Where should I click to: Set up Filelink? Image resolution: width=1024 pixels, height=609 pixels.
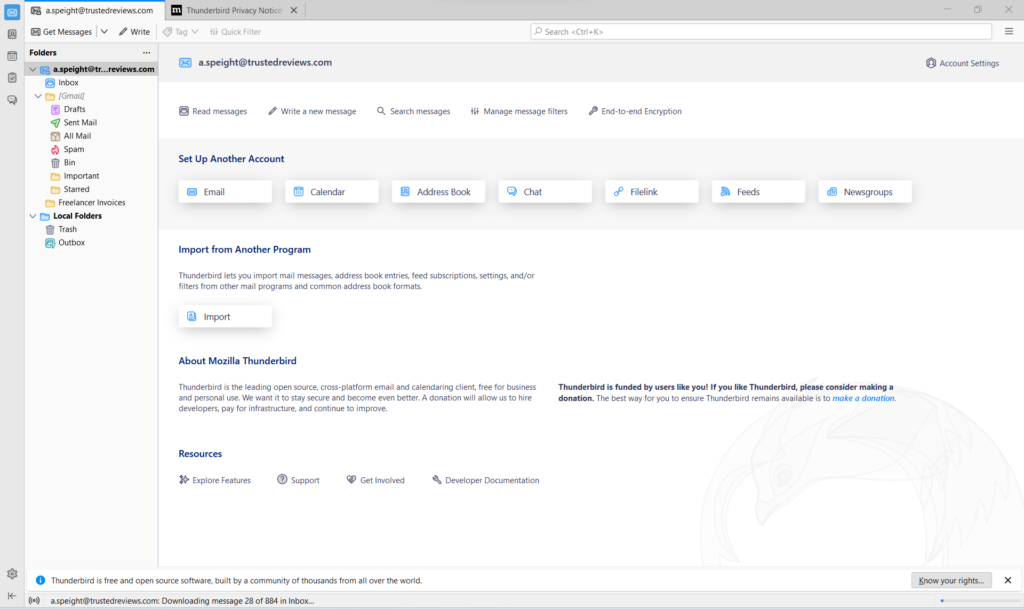pyautogui.click(x=652, y=192)
